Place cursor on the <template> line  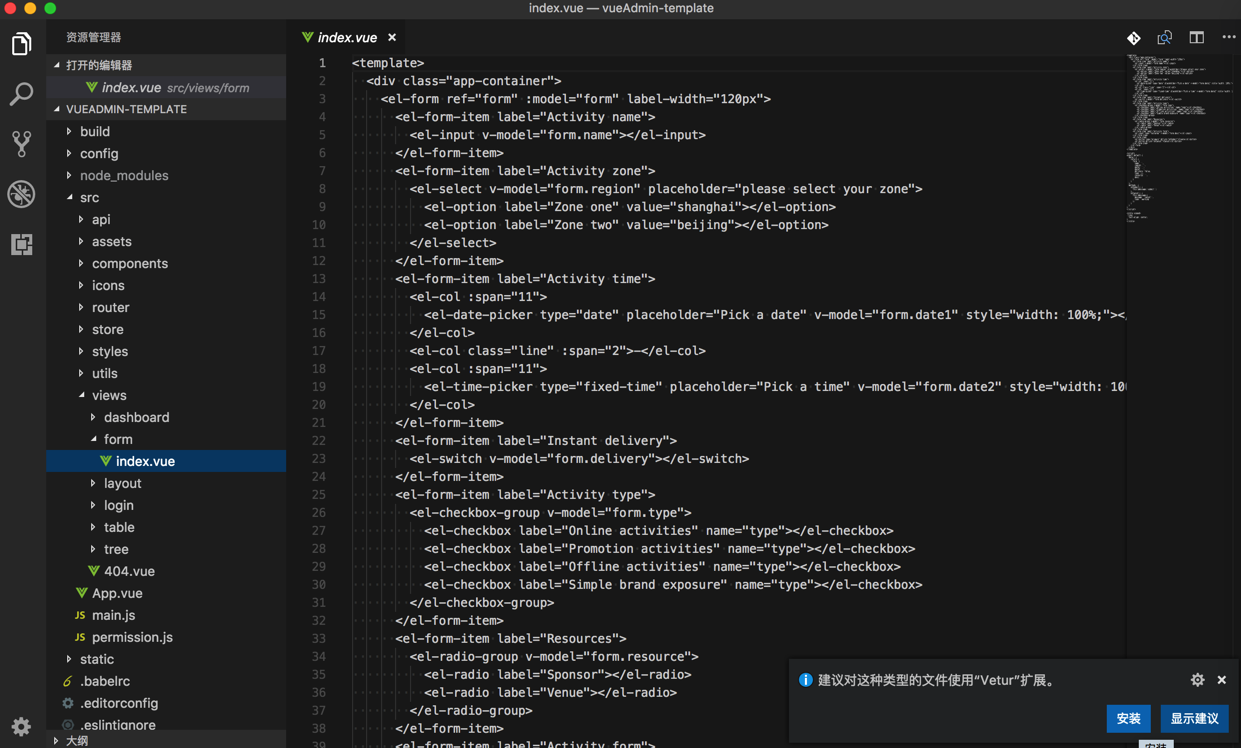tap(388, 63)
